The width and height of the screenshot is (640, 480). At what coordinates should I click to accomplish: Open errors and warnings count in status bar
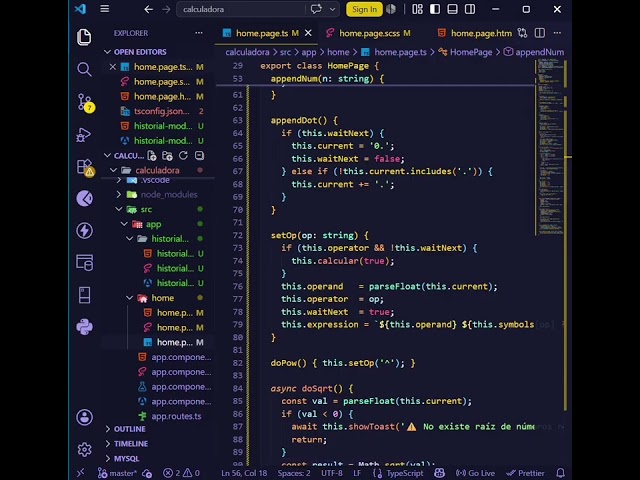(182, 473)
